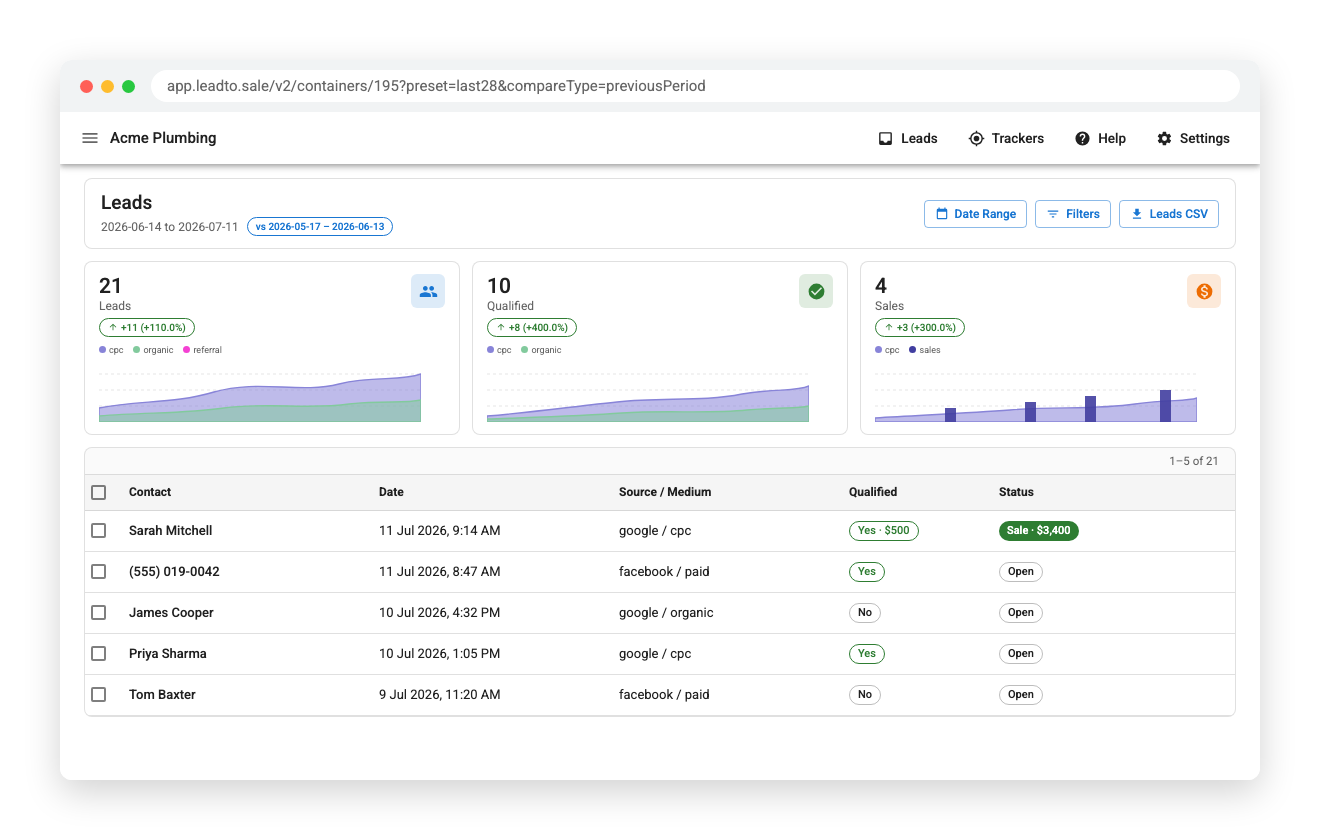Click the 9 Jul 2026, 11:20 AM date cell
The image size is (1320, 840).
440,695
